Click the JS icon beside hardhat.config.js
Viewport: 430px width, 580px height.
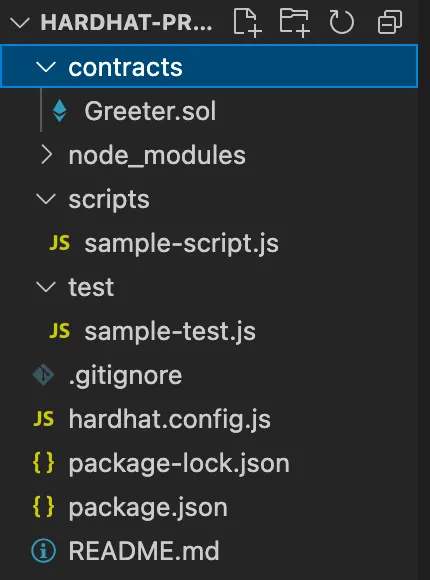click(44, 419)
